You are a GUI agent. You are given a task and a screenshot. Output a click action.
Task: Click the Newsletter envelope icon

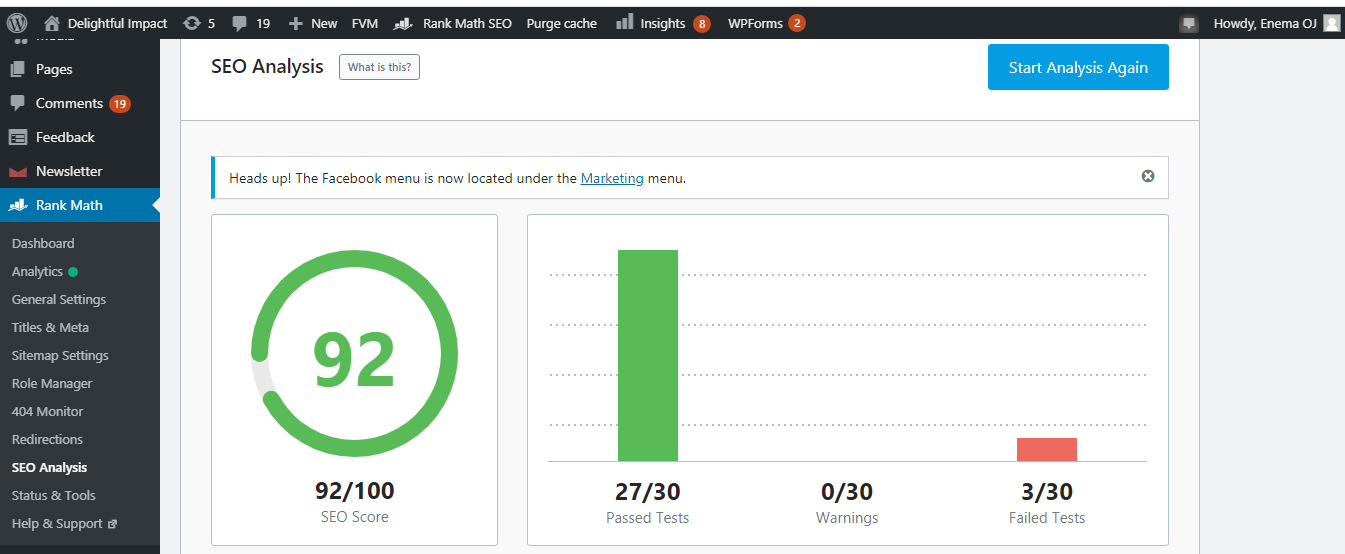17,172
